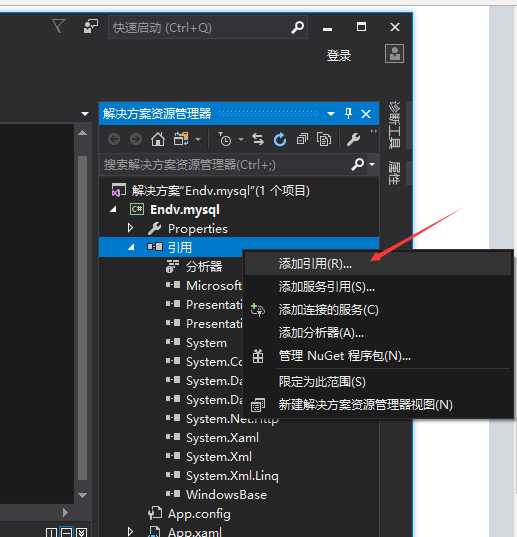517x537 pixels.
Task: Choose 添加服务引用(S)... menu item
Action: pyautogui.click(x=378, y=287)
